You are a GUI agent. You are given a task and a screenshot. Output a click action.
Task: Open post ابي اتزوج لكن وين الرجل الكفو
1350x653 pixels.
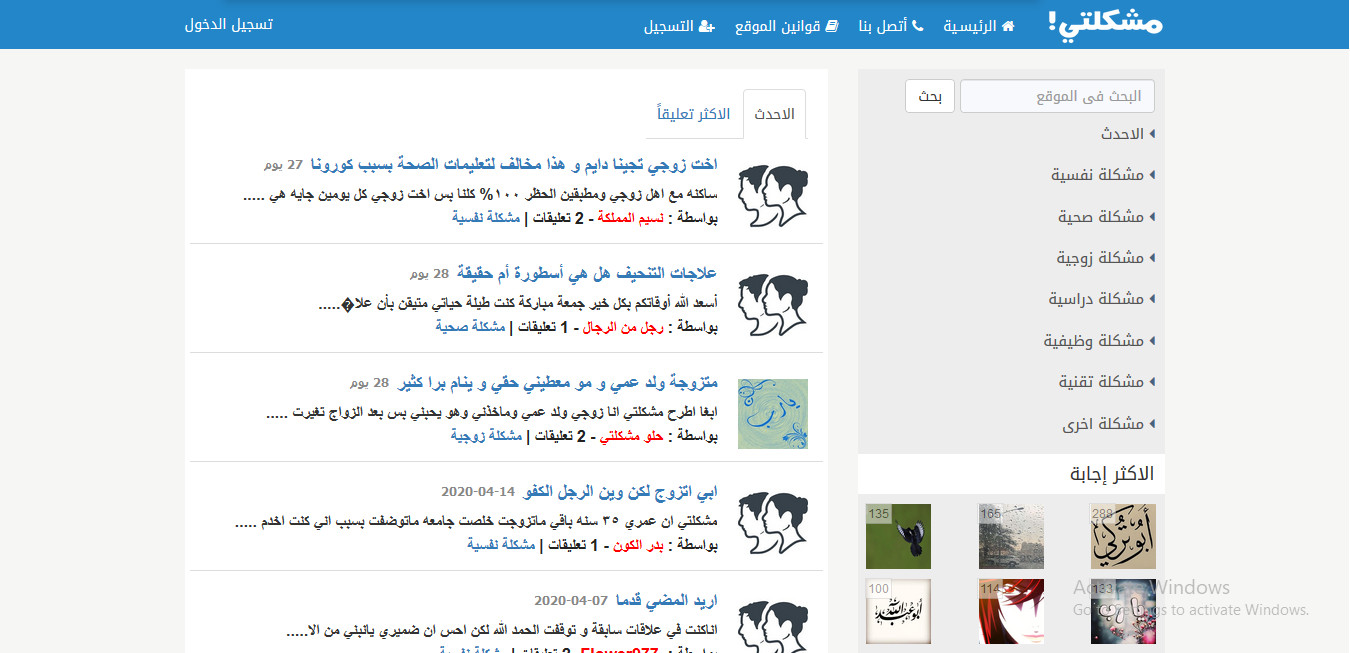pyautogui.click(x=621, y=492)
